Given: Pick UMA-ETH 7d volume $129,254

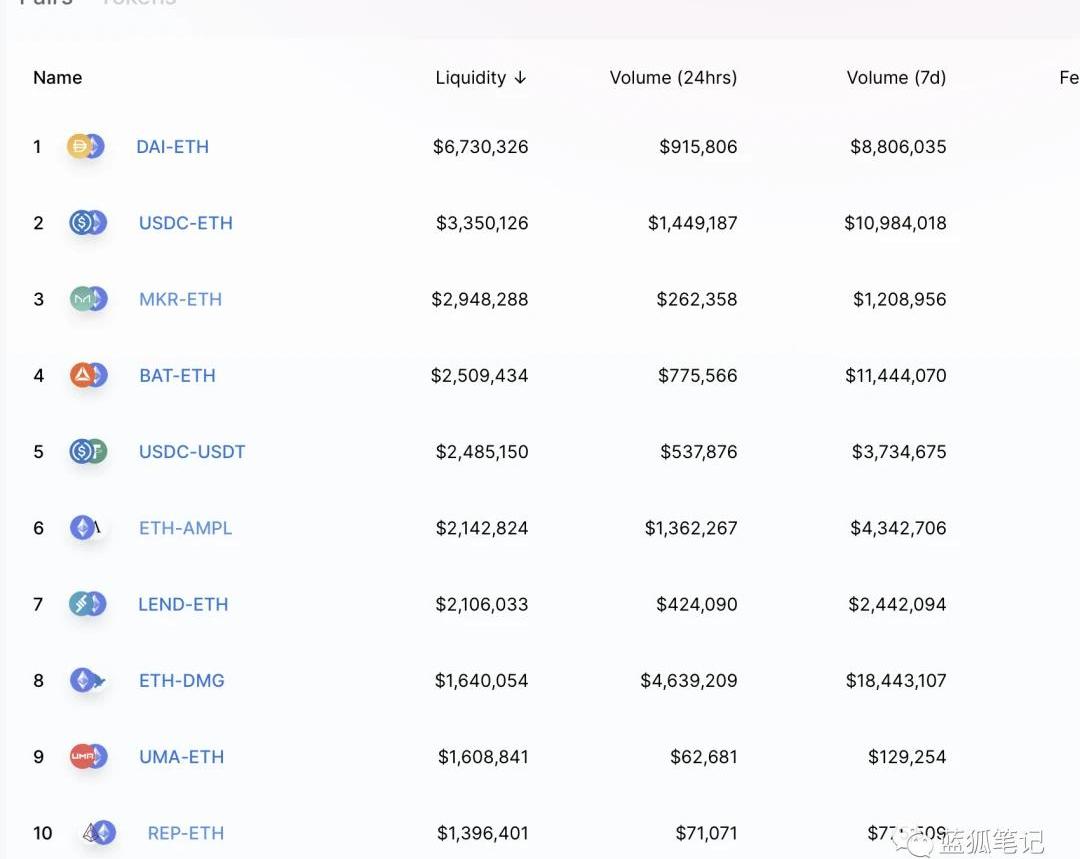Looking at the screenshot, I should [907, 757].
